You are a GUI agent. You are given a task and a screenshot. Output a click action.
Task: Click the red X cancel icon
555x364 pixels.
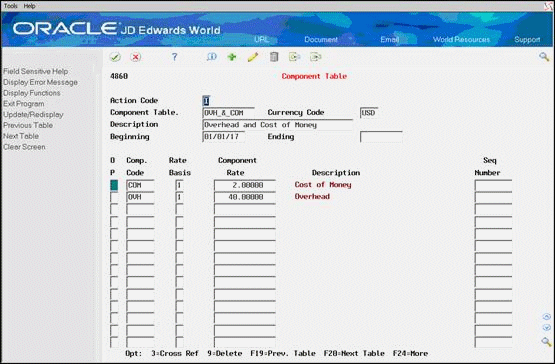(135, 57)
